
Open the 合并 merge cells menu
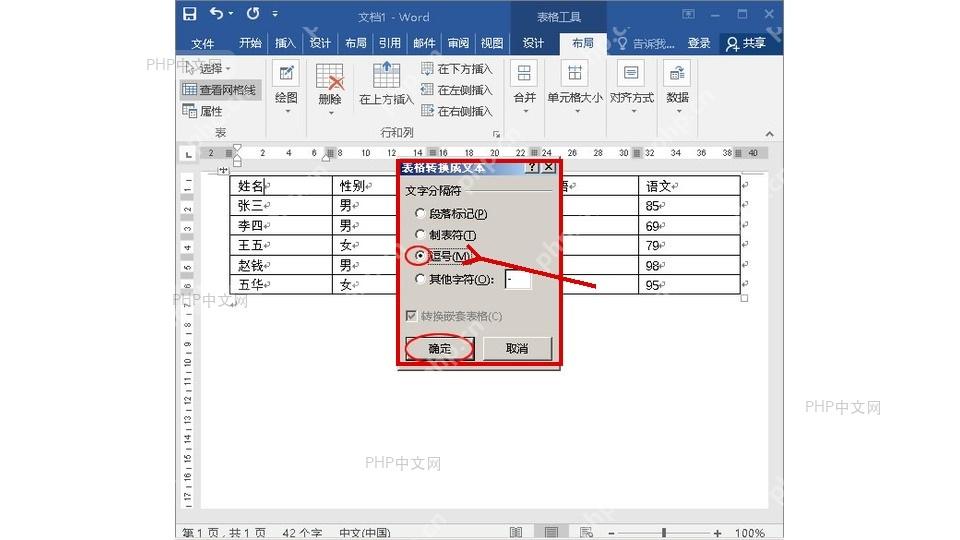[525, 89]
